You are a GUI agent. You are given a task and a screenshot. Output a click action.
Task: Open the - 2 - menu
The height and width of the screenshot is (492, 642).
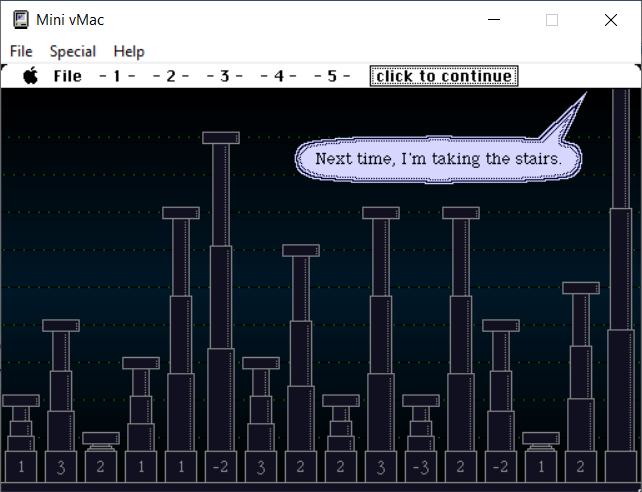pyautogui.click(x=171, y=76)
